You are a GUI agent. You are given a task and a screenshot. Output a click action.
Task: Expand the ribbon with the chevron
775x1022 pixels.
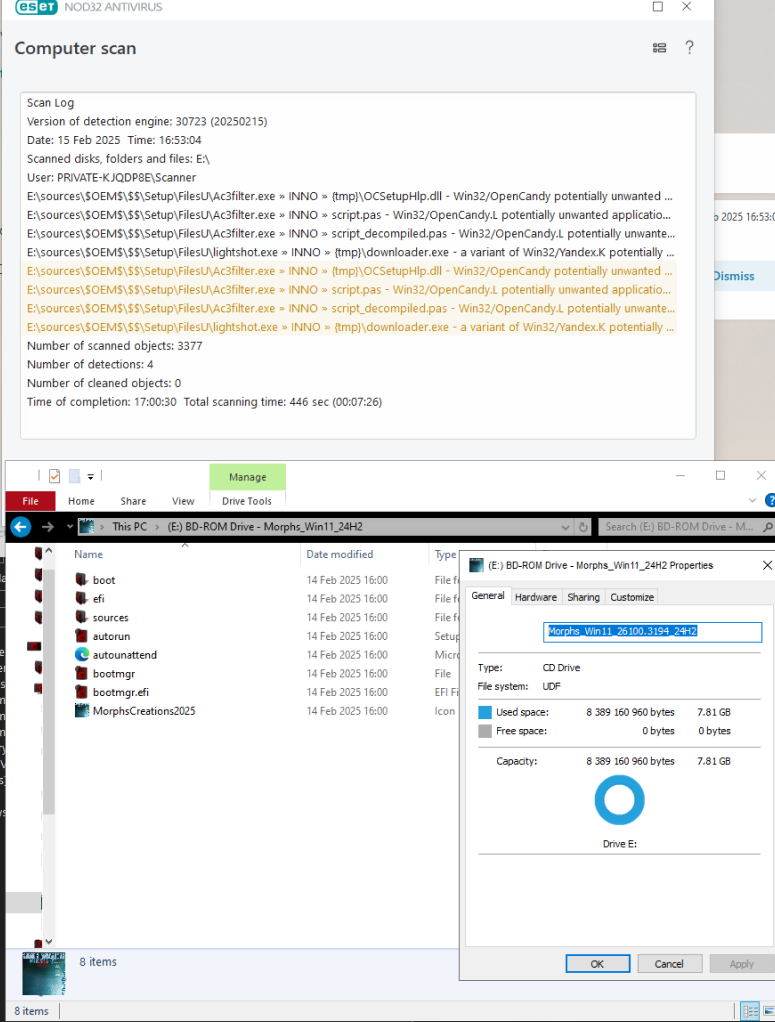(x=752, y=501)
